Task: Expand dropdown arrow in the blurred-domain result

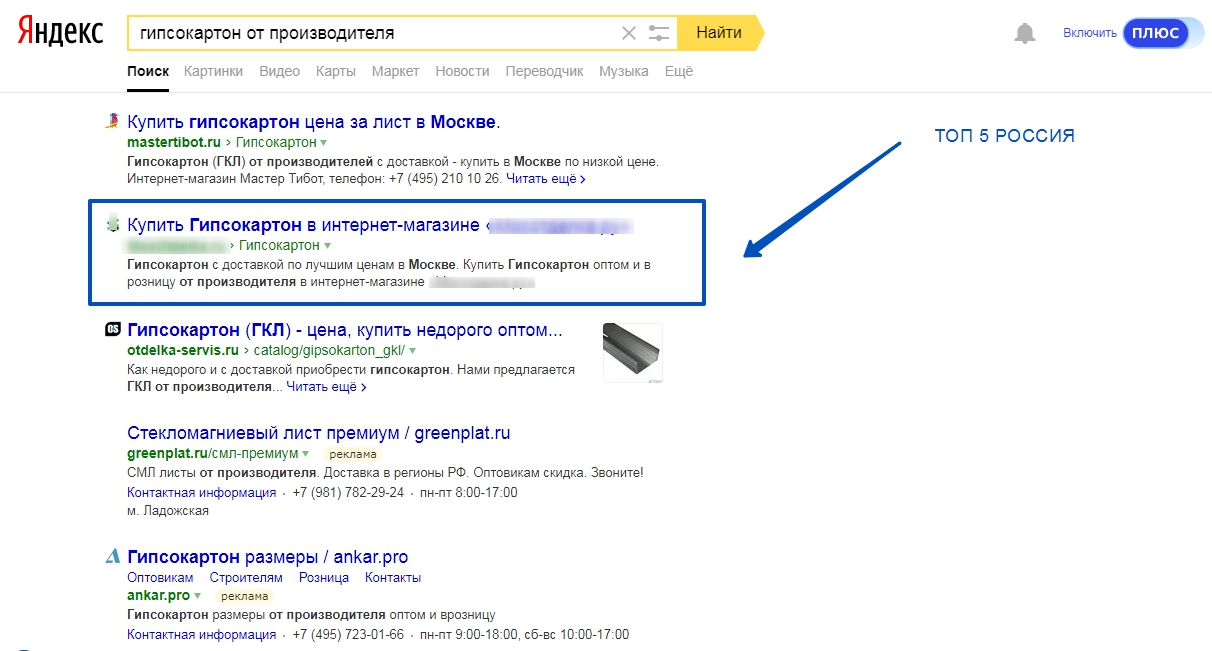Action: click(x=327, y=246)
